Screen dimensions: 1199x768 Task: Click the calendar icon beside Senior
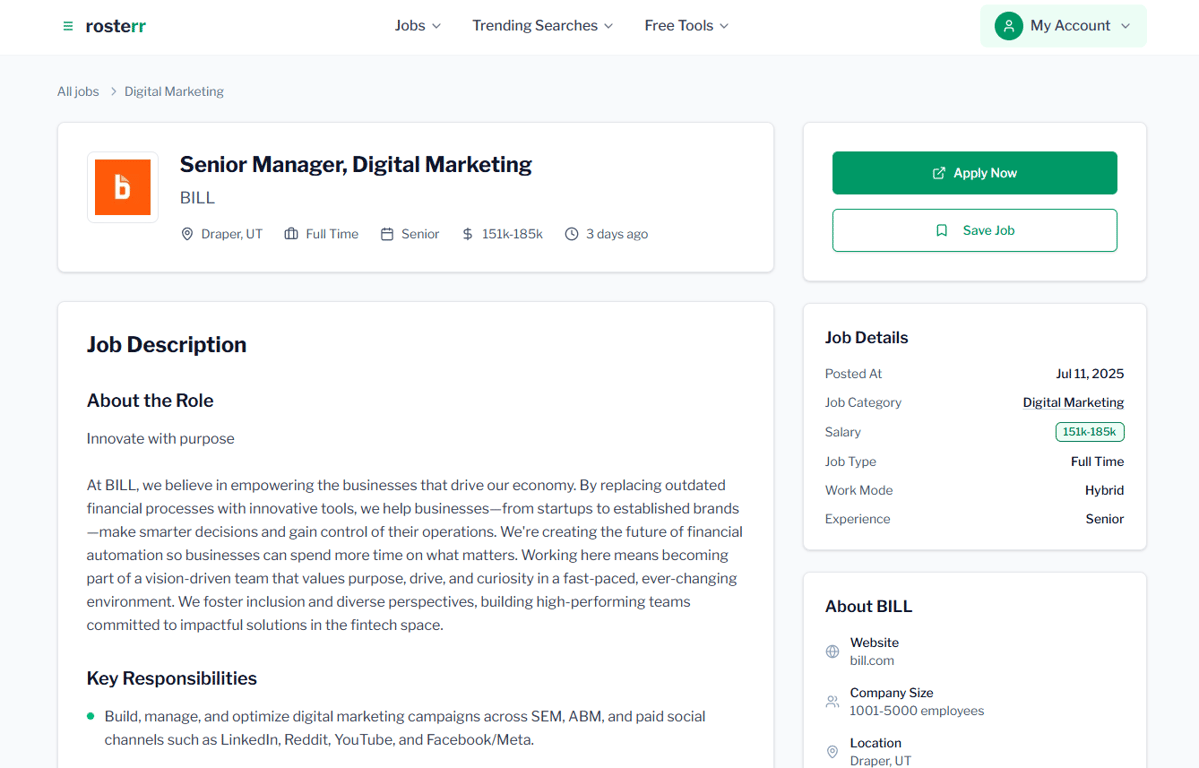coord(387,234)
